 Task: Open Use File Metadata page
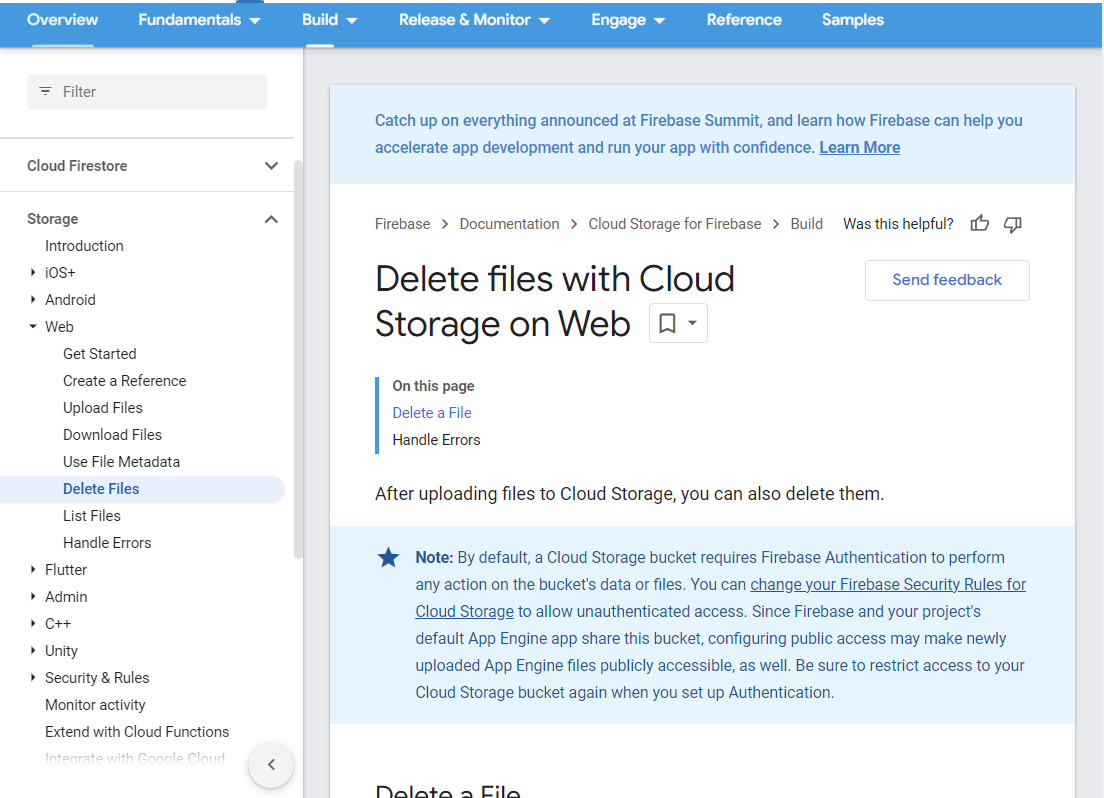[121, 462]
